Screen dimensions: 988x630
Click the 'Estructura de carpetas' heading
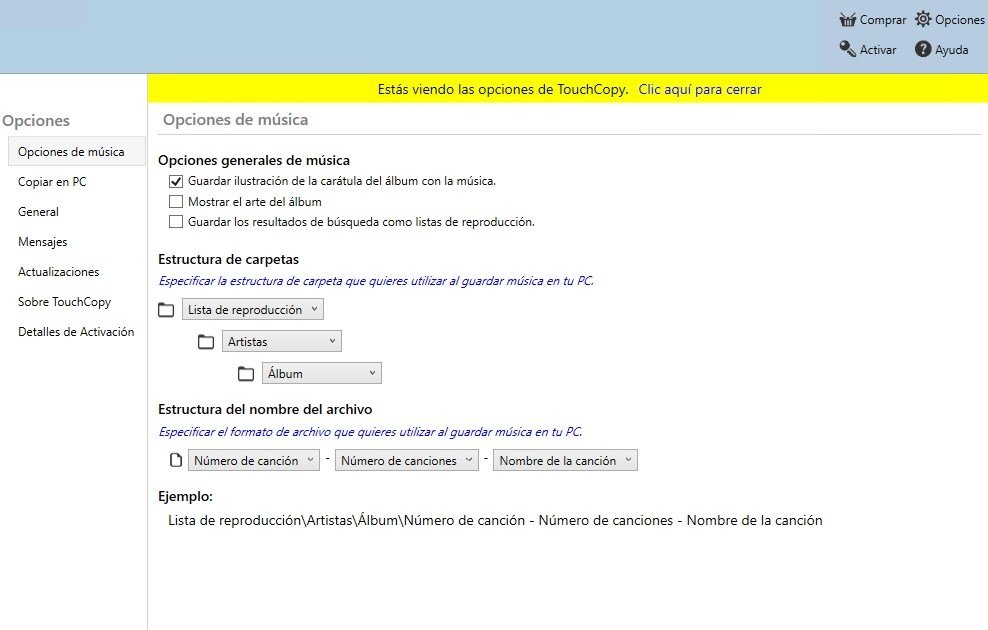228,260
